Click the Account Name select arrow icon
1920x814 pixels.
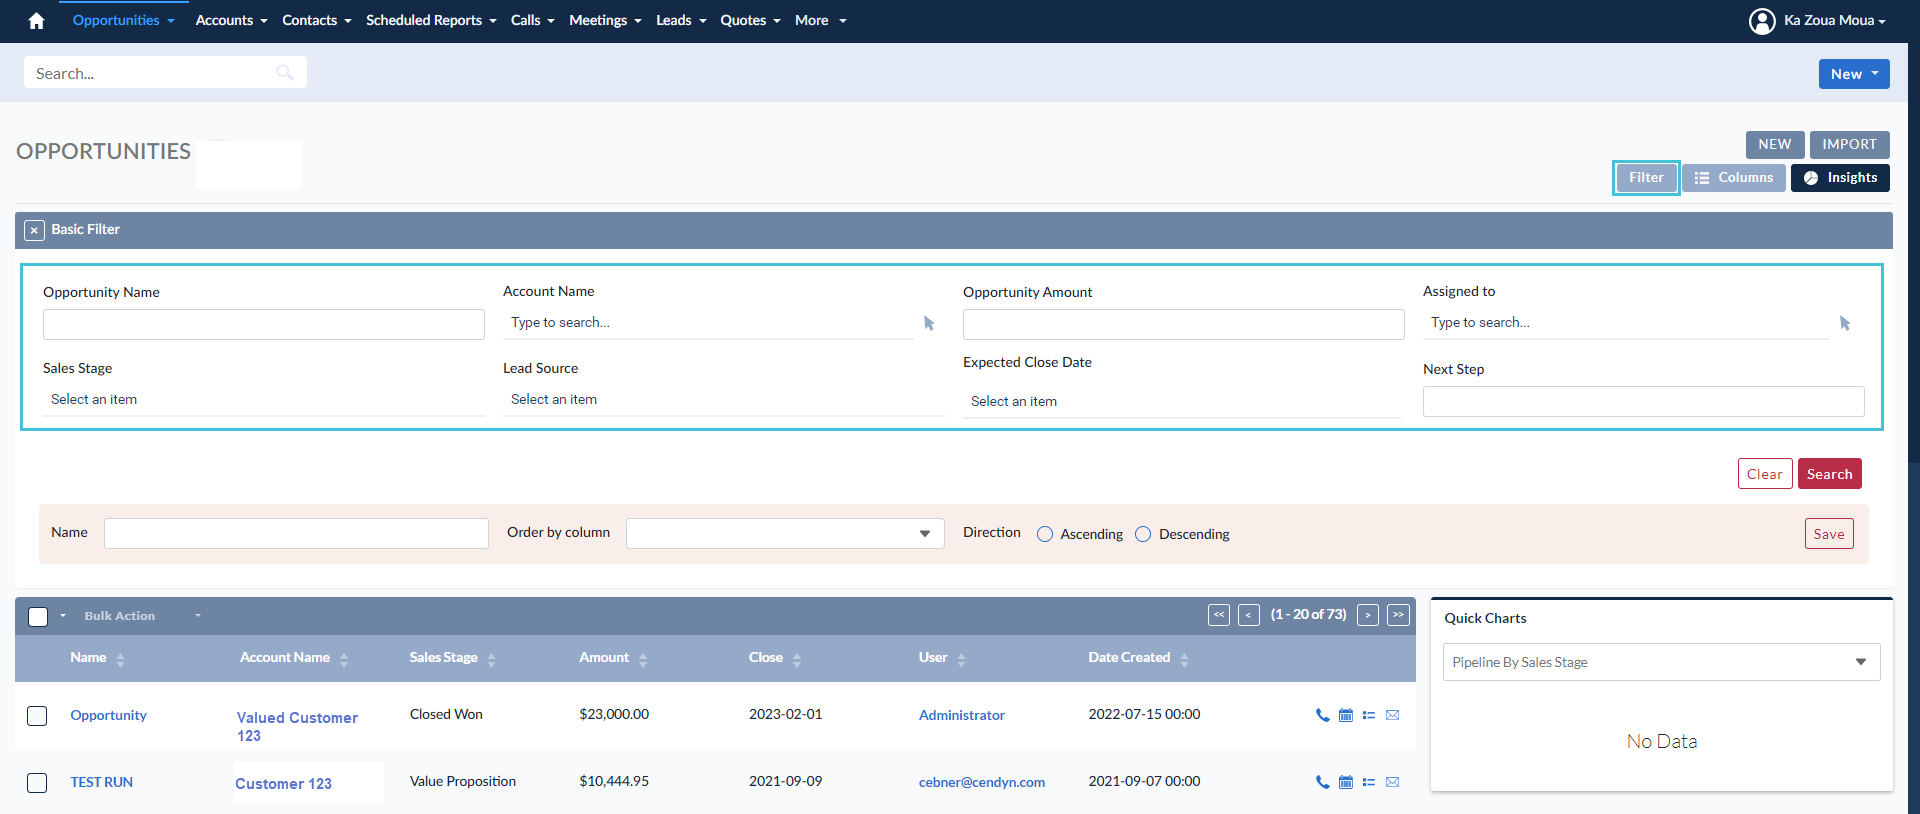[929, 323]
